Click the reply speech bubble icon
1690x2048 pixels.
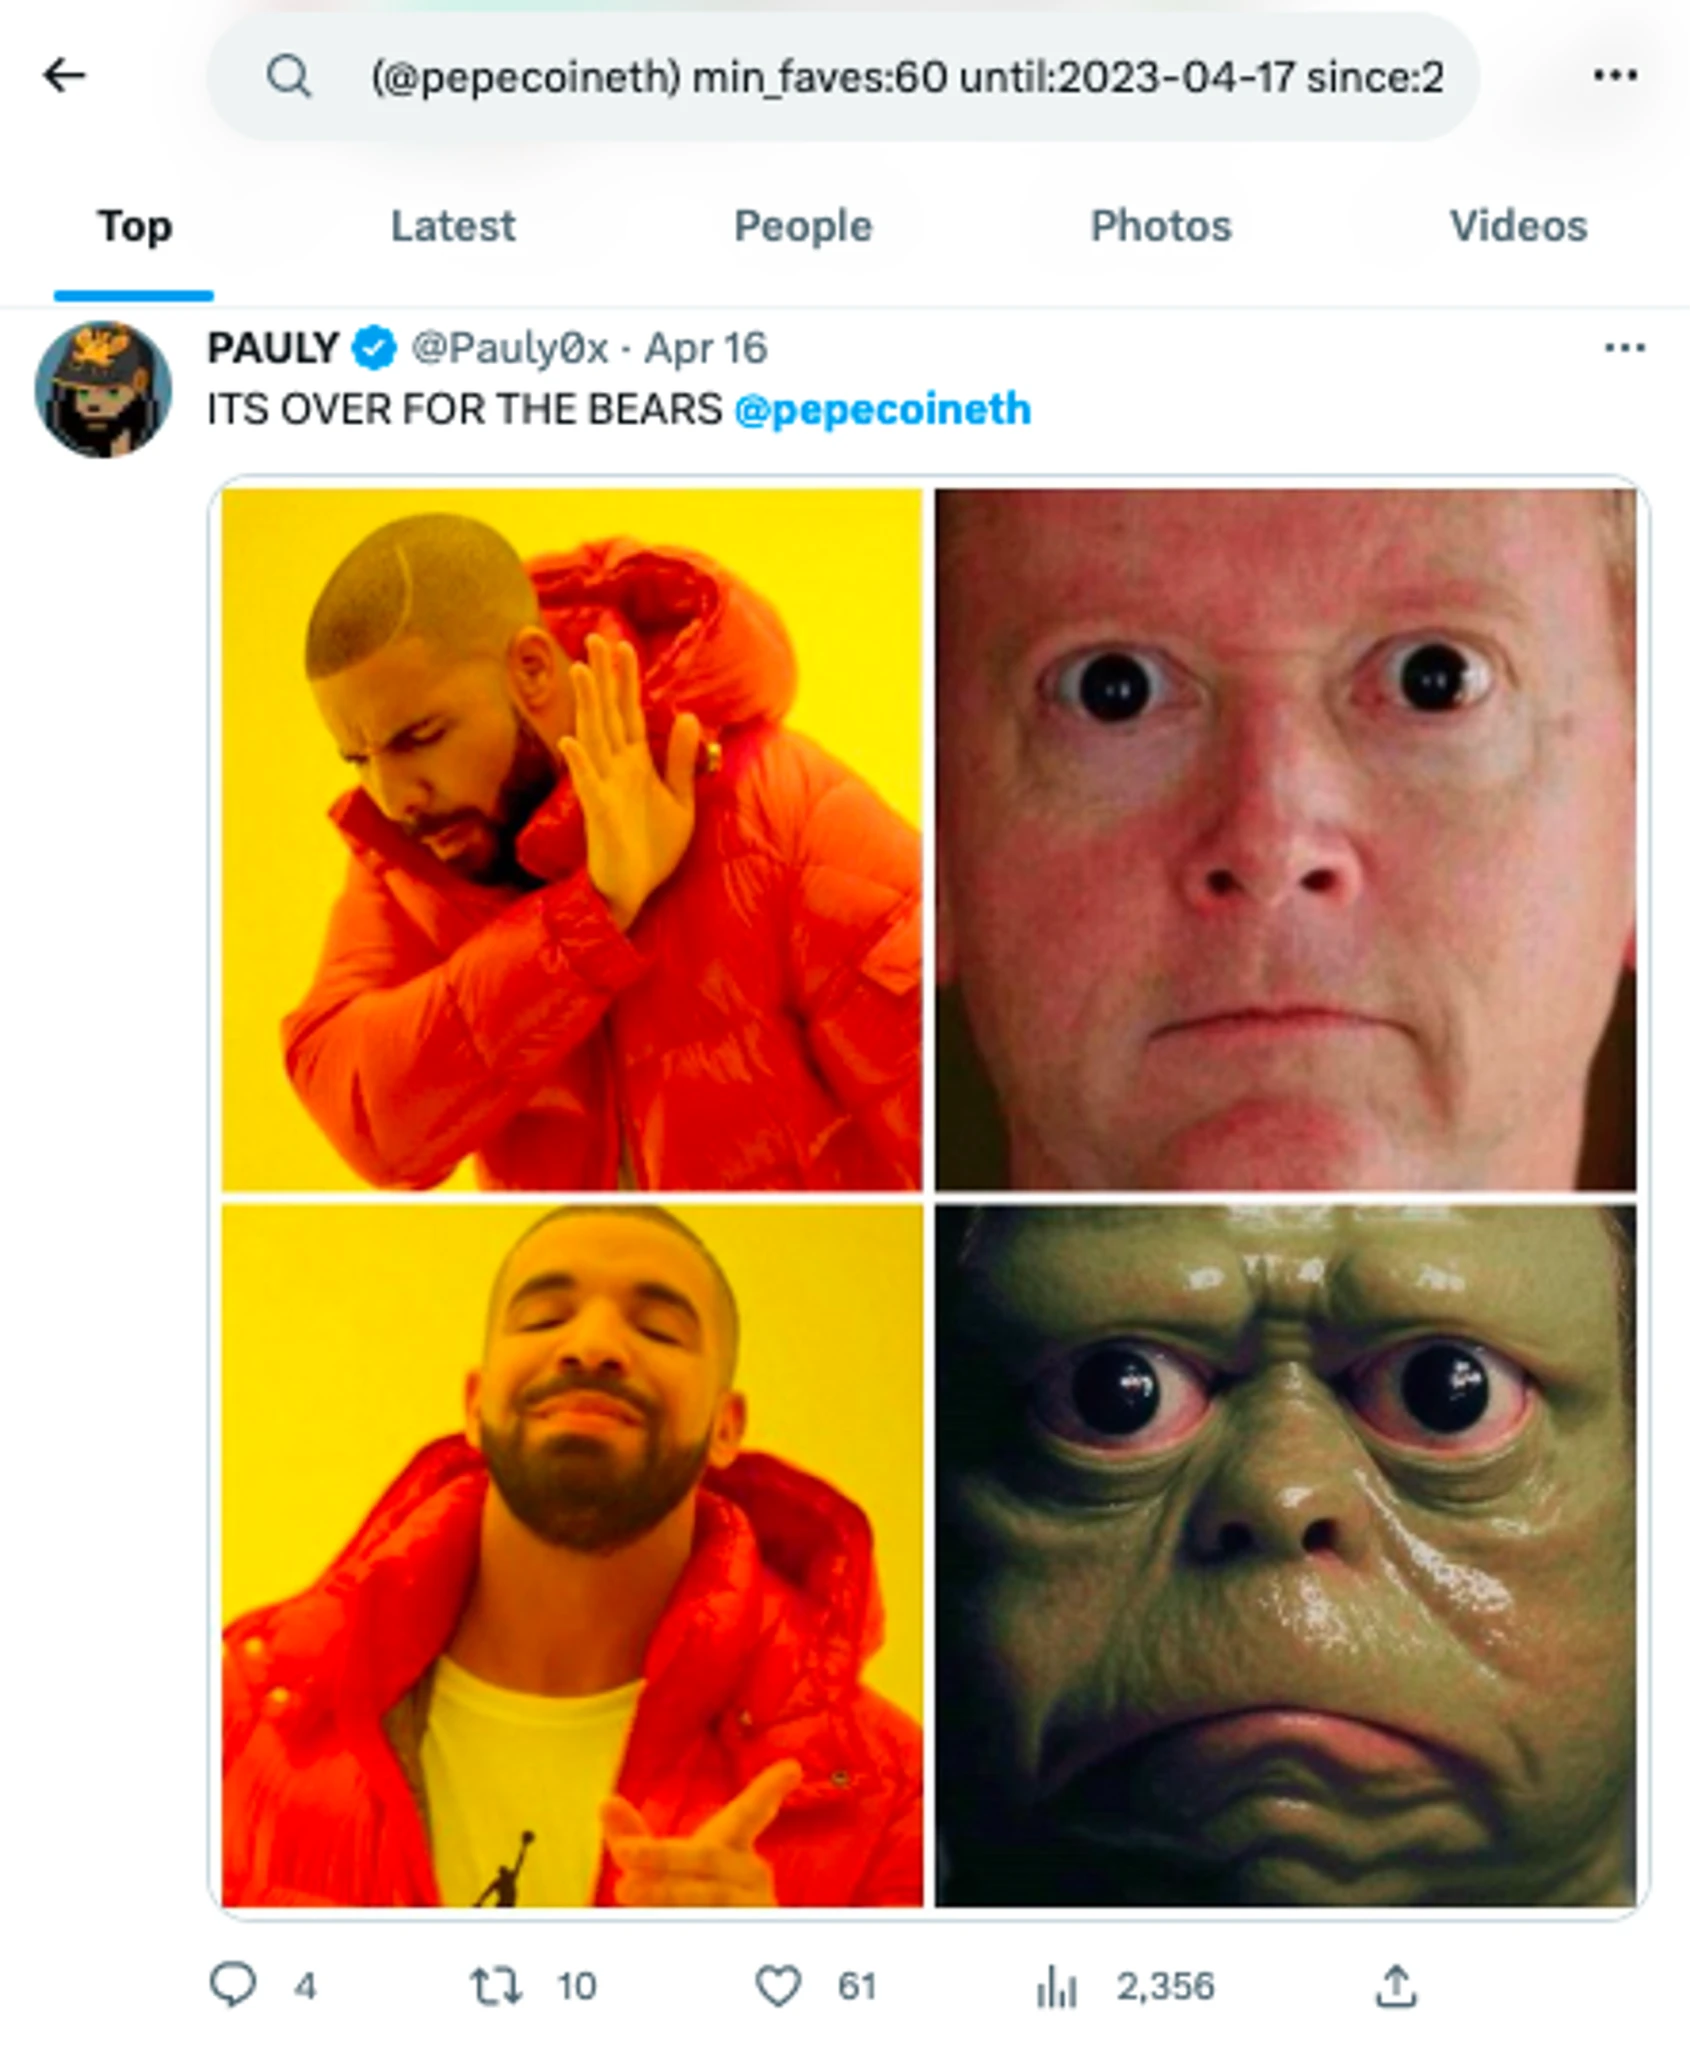(x=233, y=1985)
